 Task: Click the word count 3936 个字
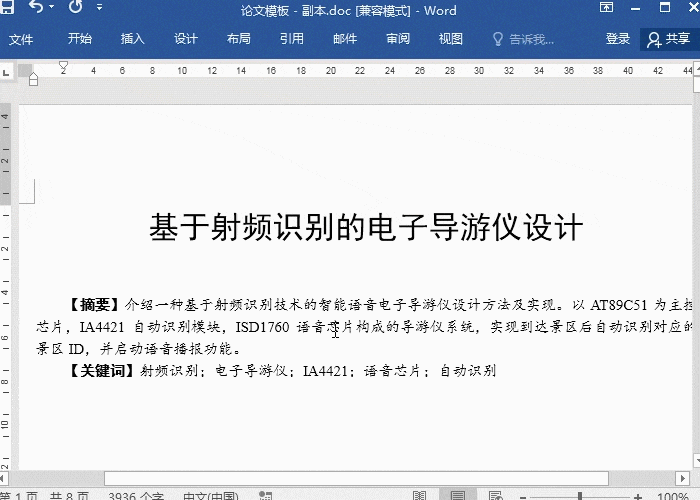(x=136, y=496)
